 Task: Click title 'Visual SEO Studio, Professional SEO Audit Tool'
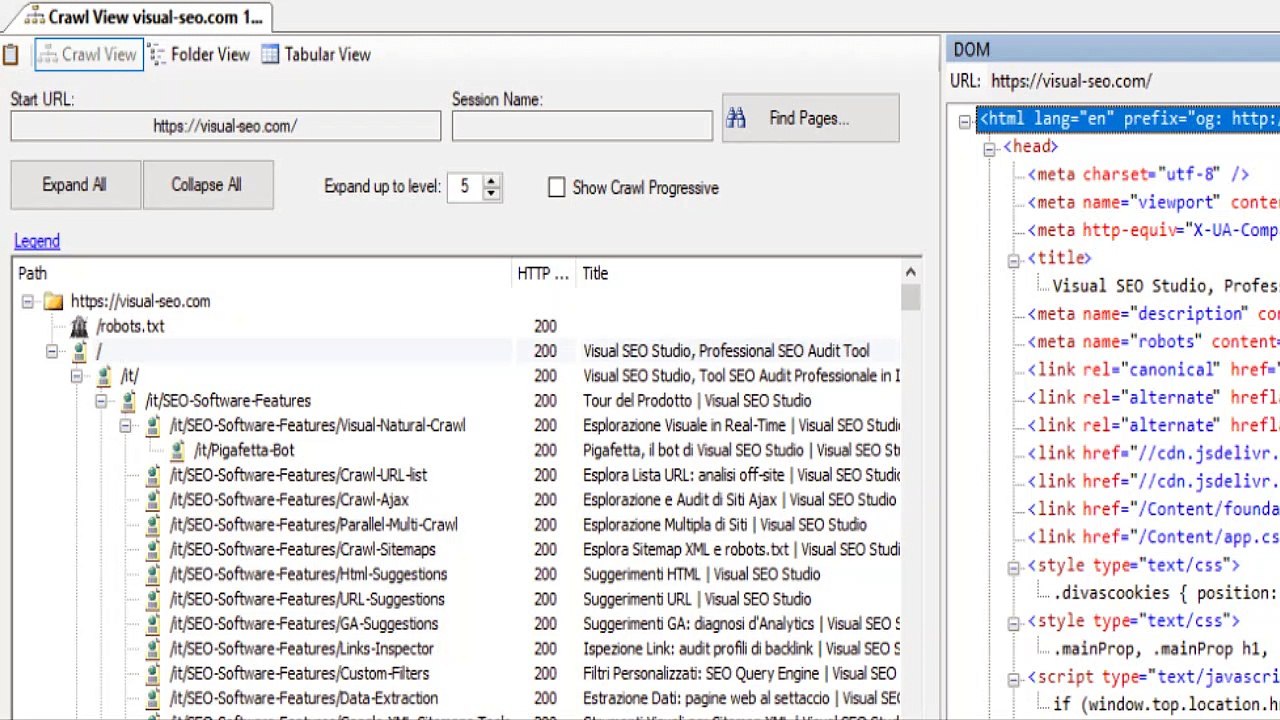(x=727, y=351)
